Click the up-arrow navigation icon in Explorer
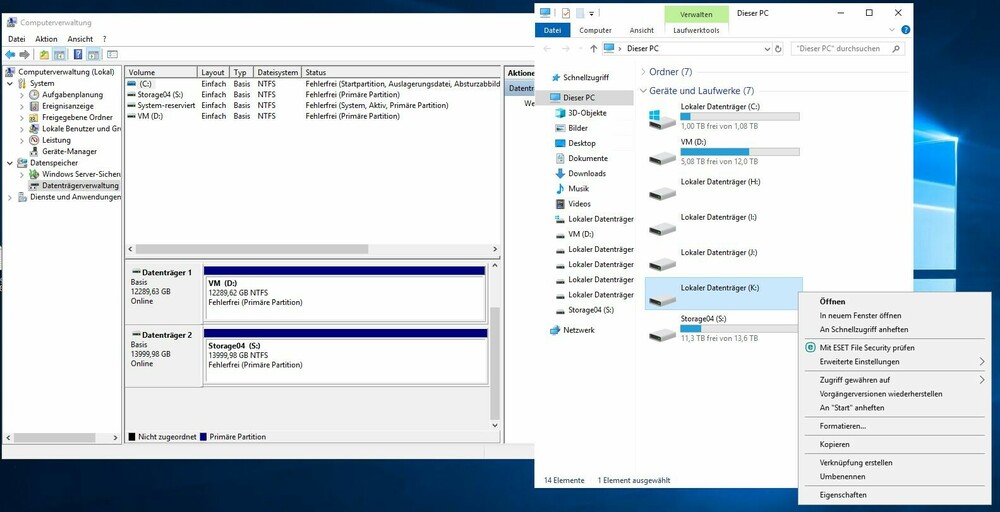This screenshot has width=1000, height=512. [594, 48]
